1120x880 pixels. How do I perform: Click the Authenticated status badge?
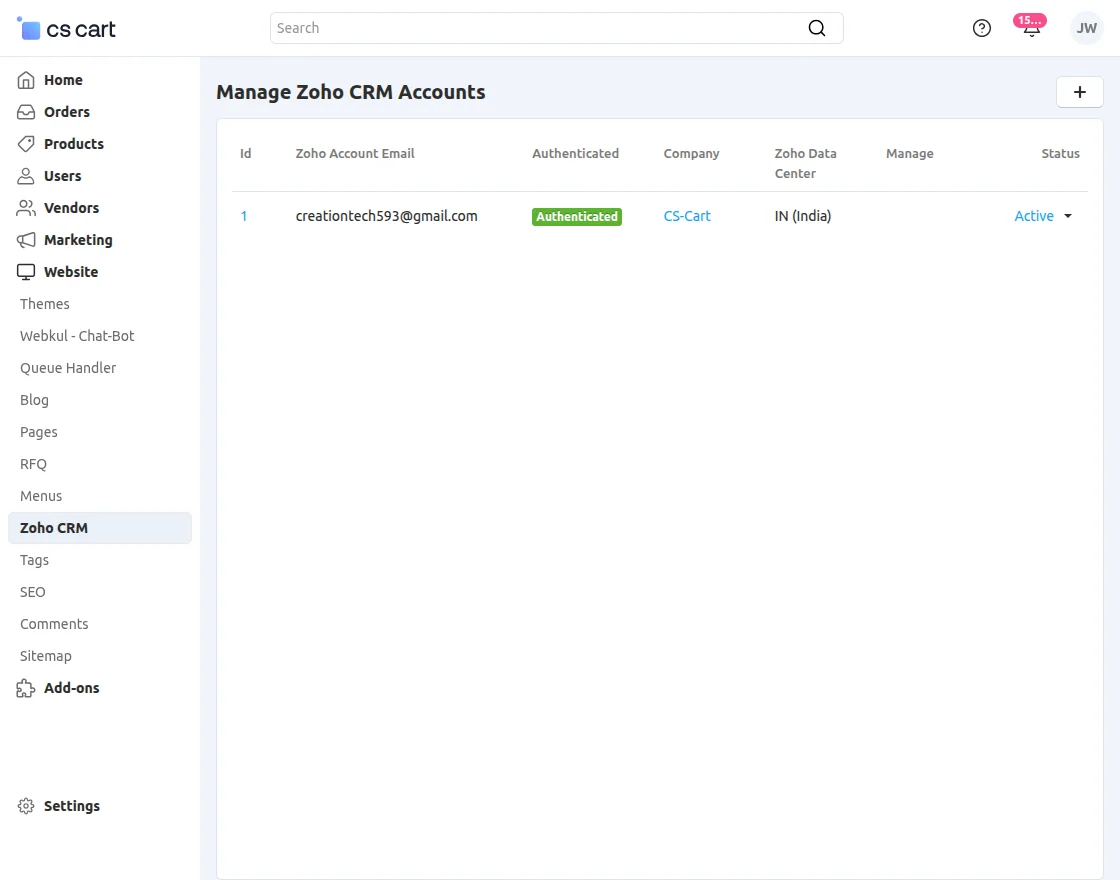click(577, 216)
